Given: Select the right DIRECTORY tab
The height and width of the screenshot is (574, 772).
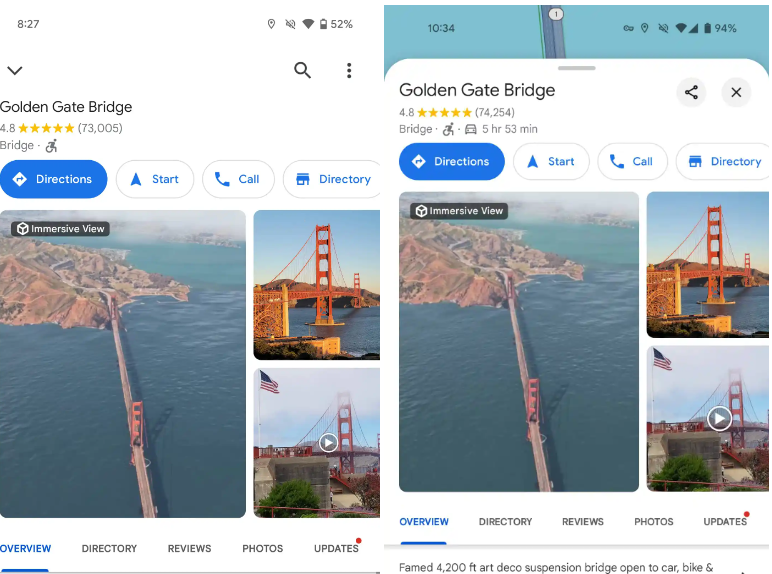Looking at the screenshot, I should 505,521.
